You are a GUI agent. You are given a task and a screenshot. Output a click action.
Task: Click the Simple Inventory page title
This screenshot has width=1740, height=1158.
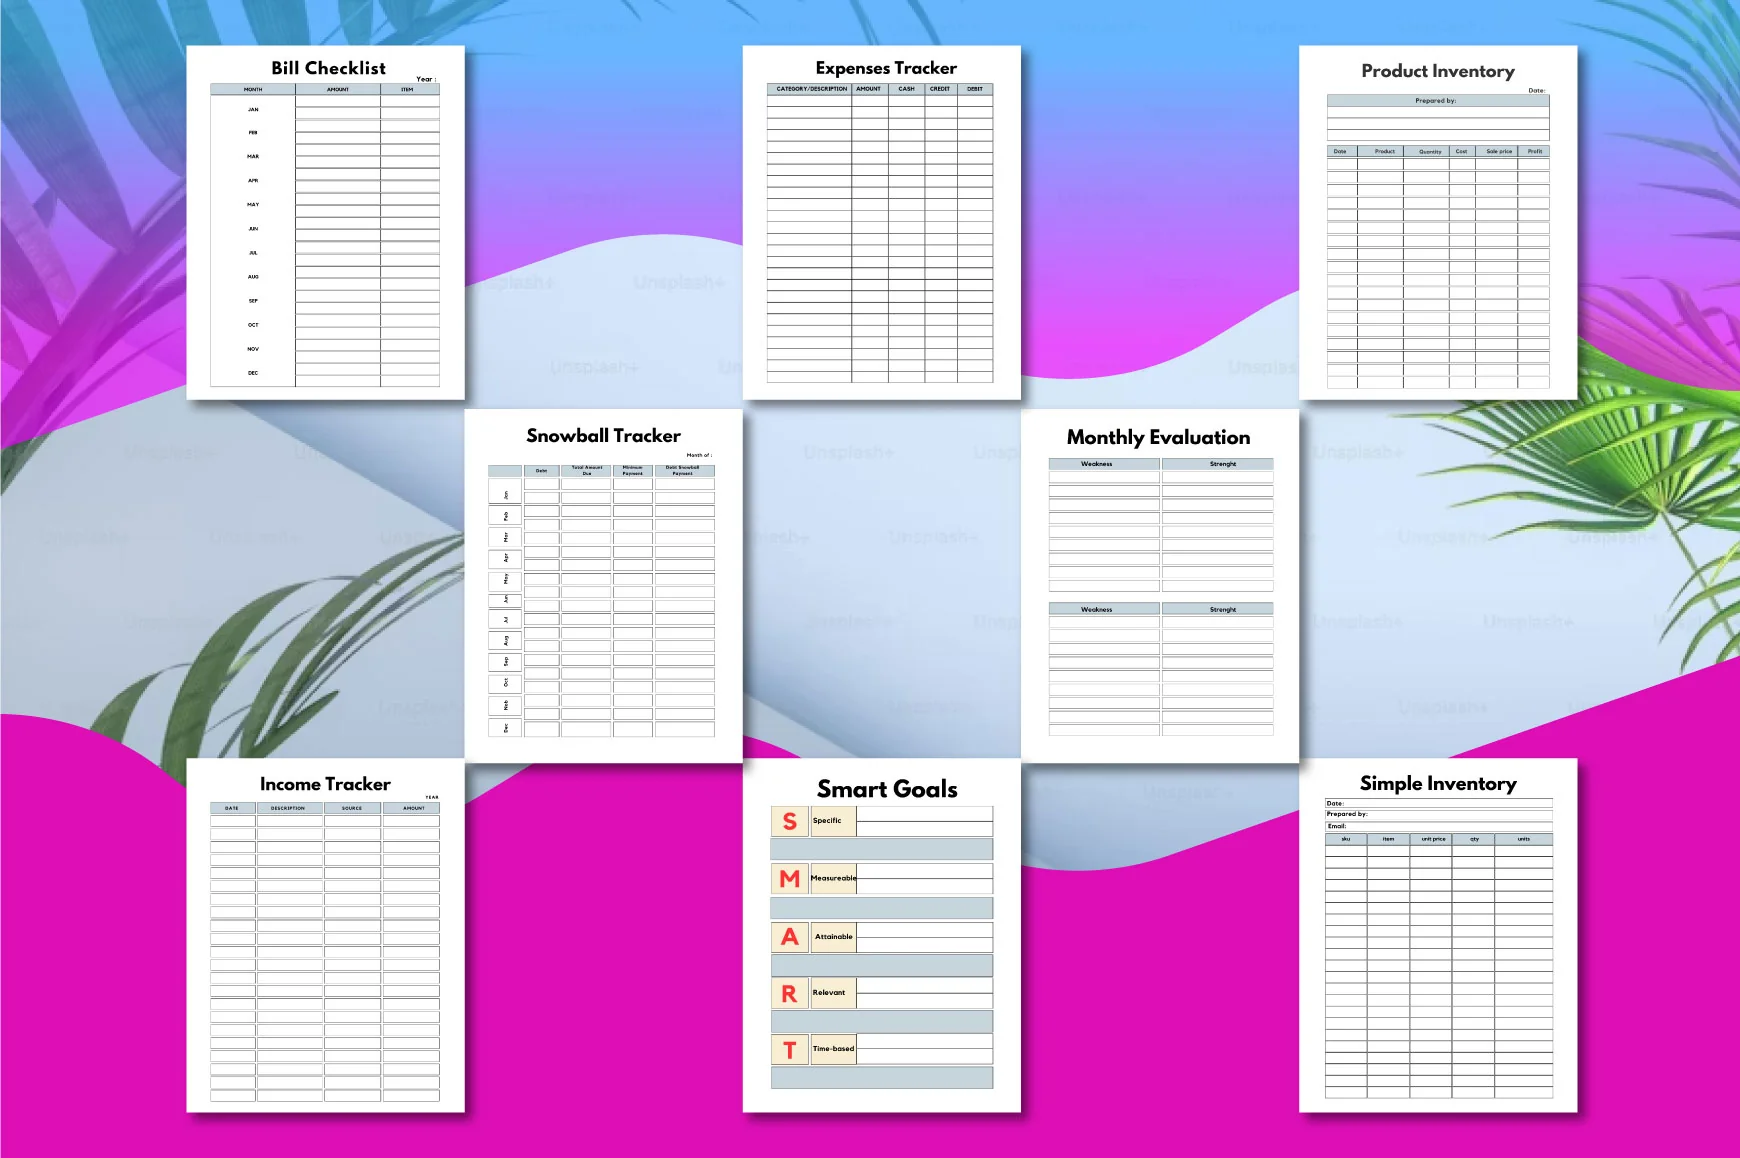[1438, 784]
